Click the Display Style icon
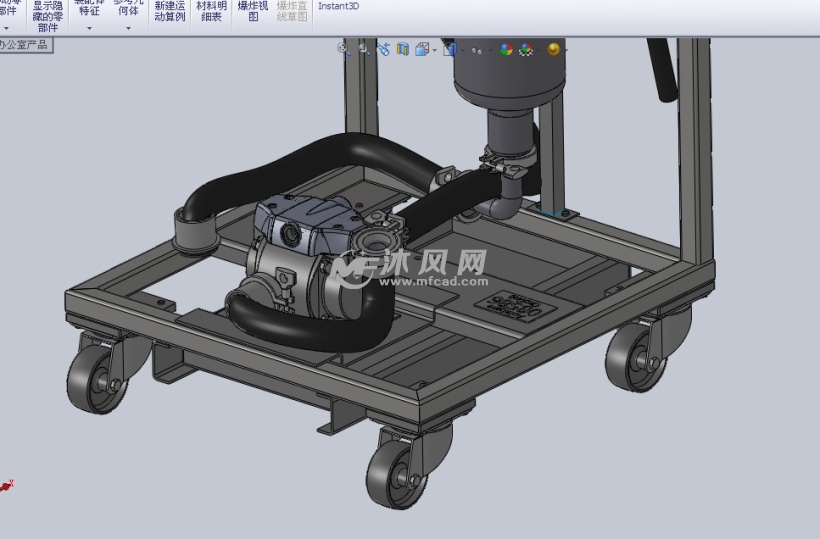 click(449, 49)
